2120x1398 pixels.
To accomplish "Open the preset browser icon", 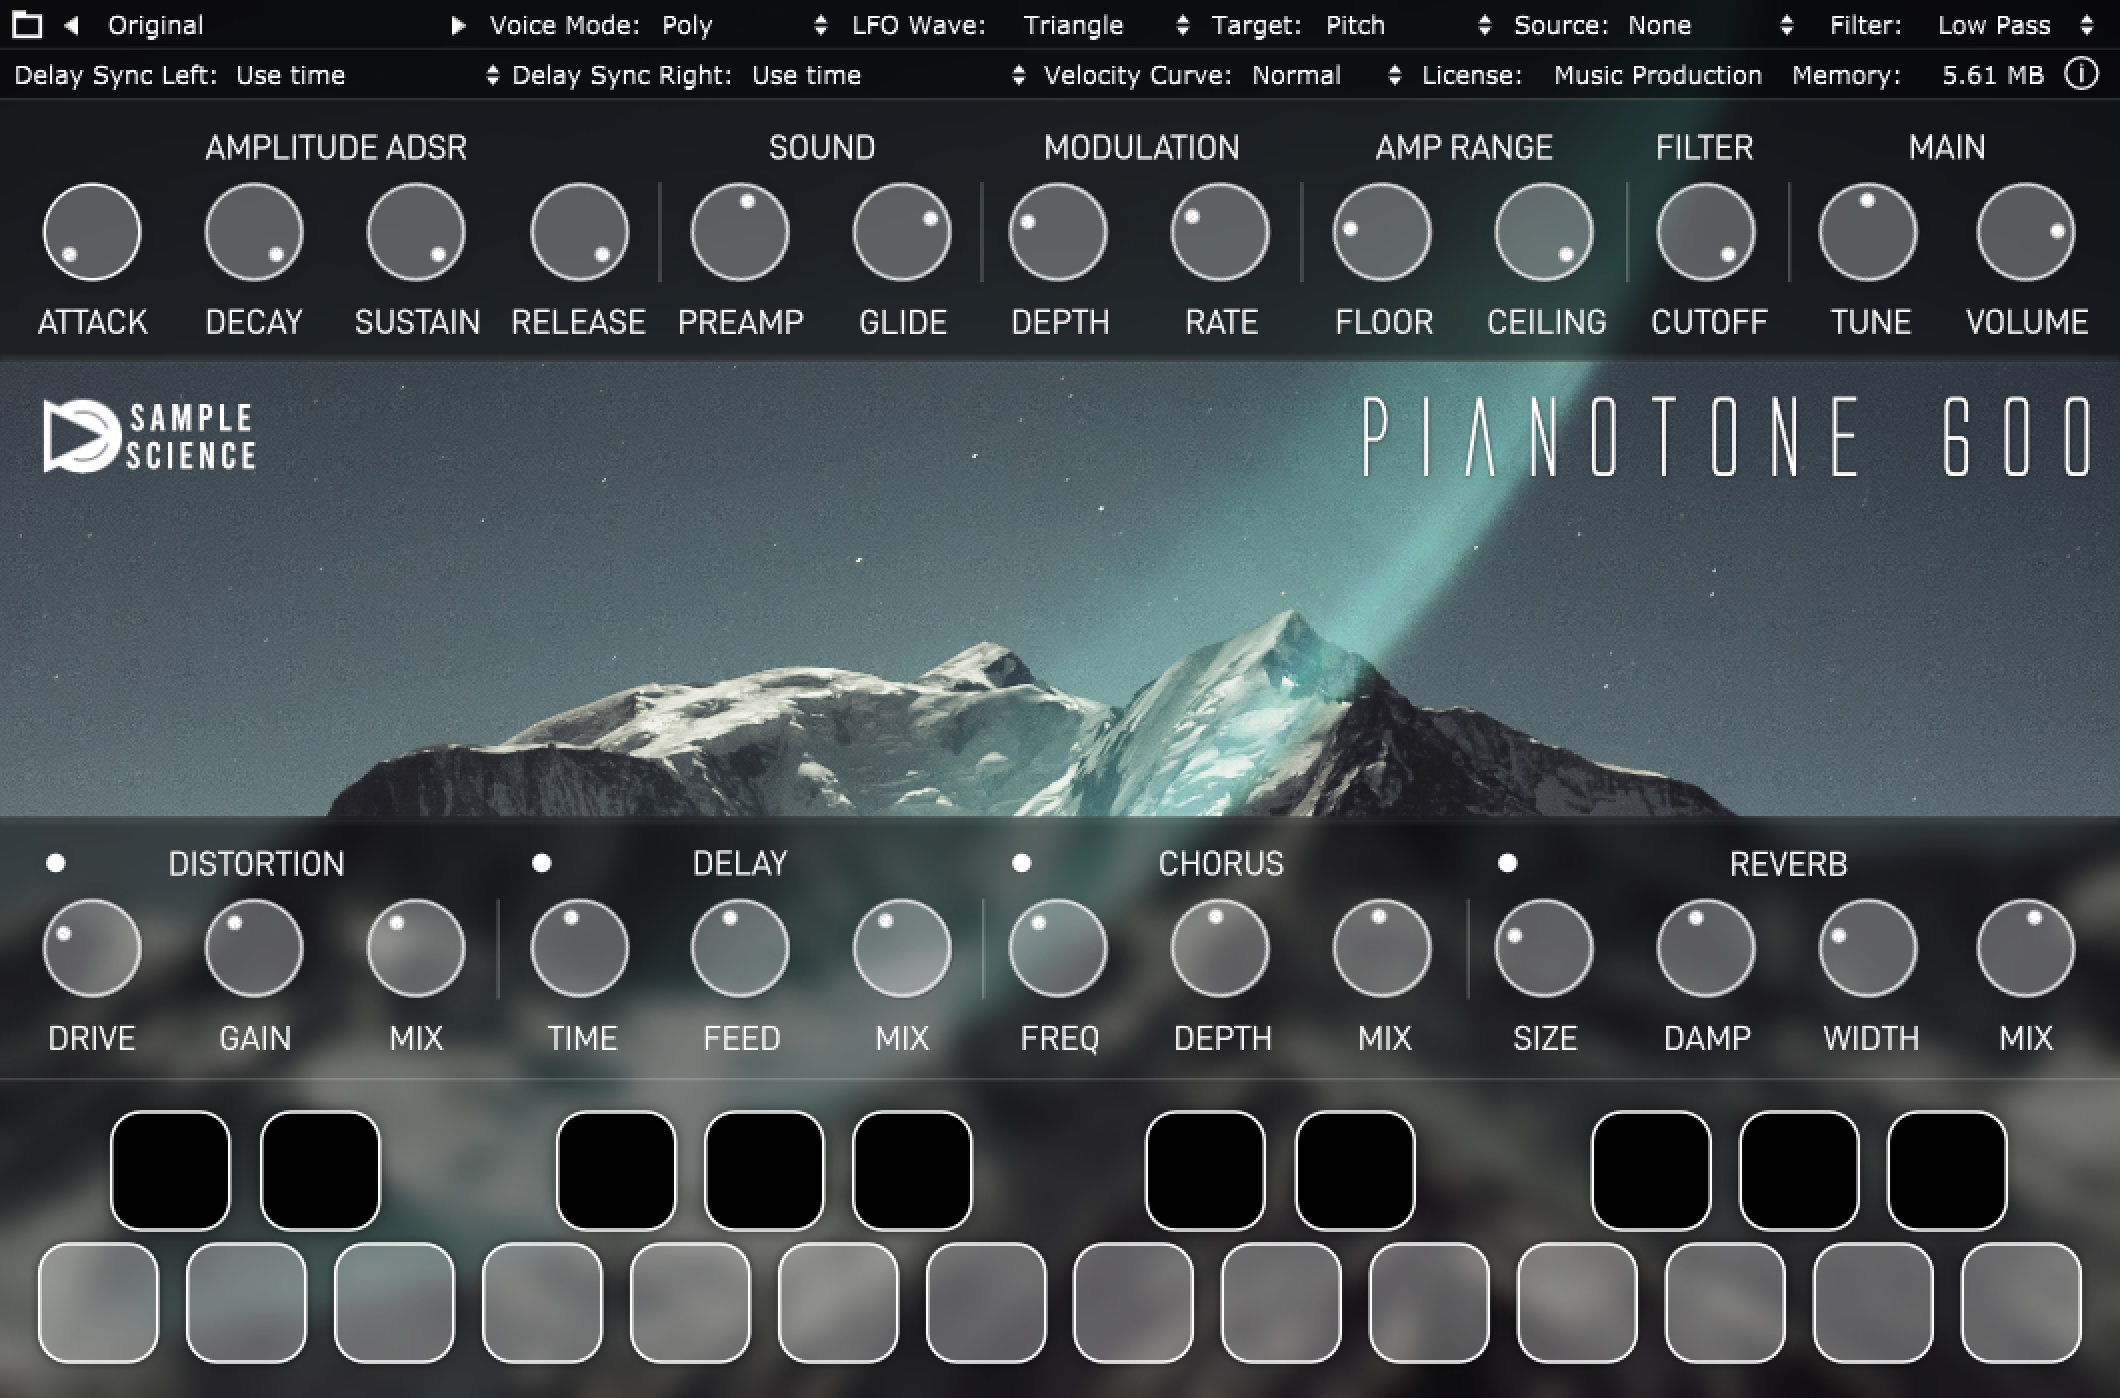I will pos(27,25).
